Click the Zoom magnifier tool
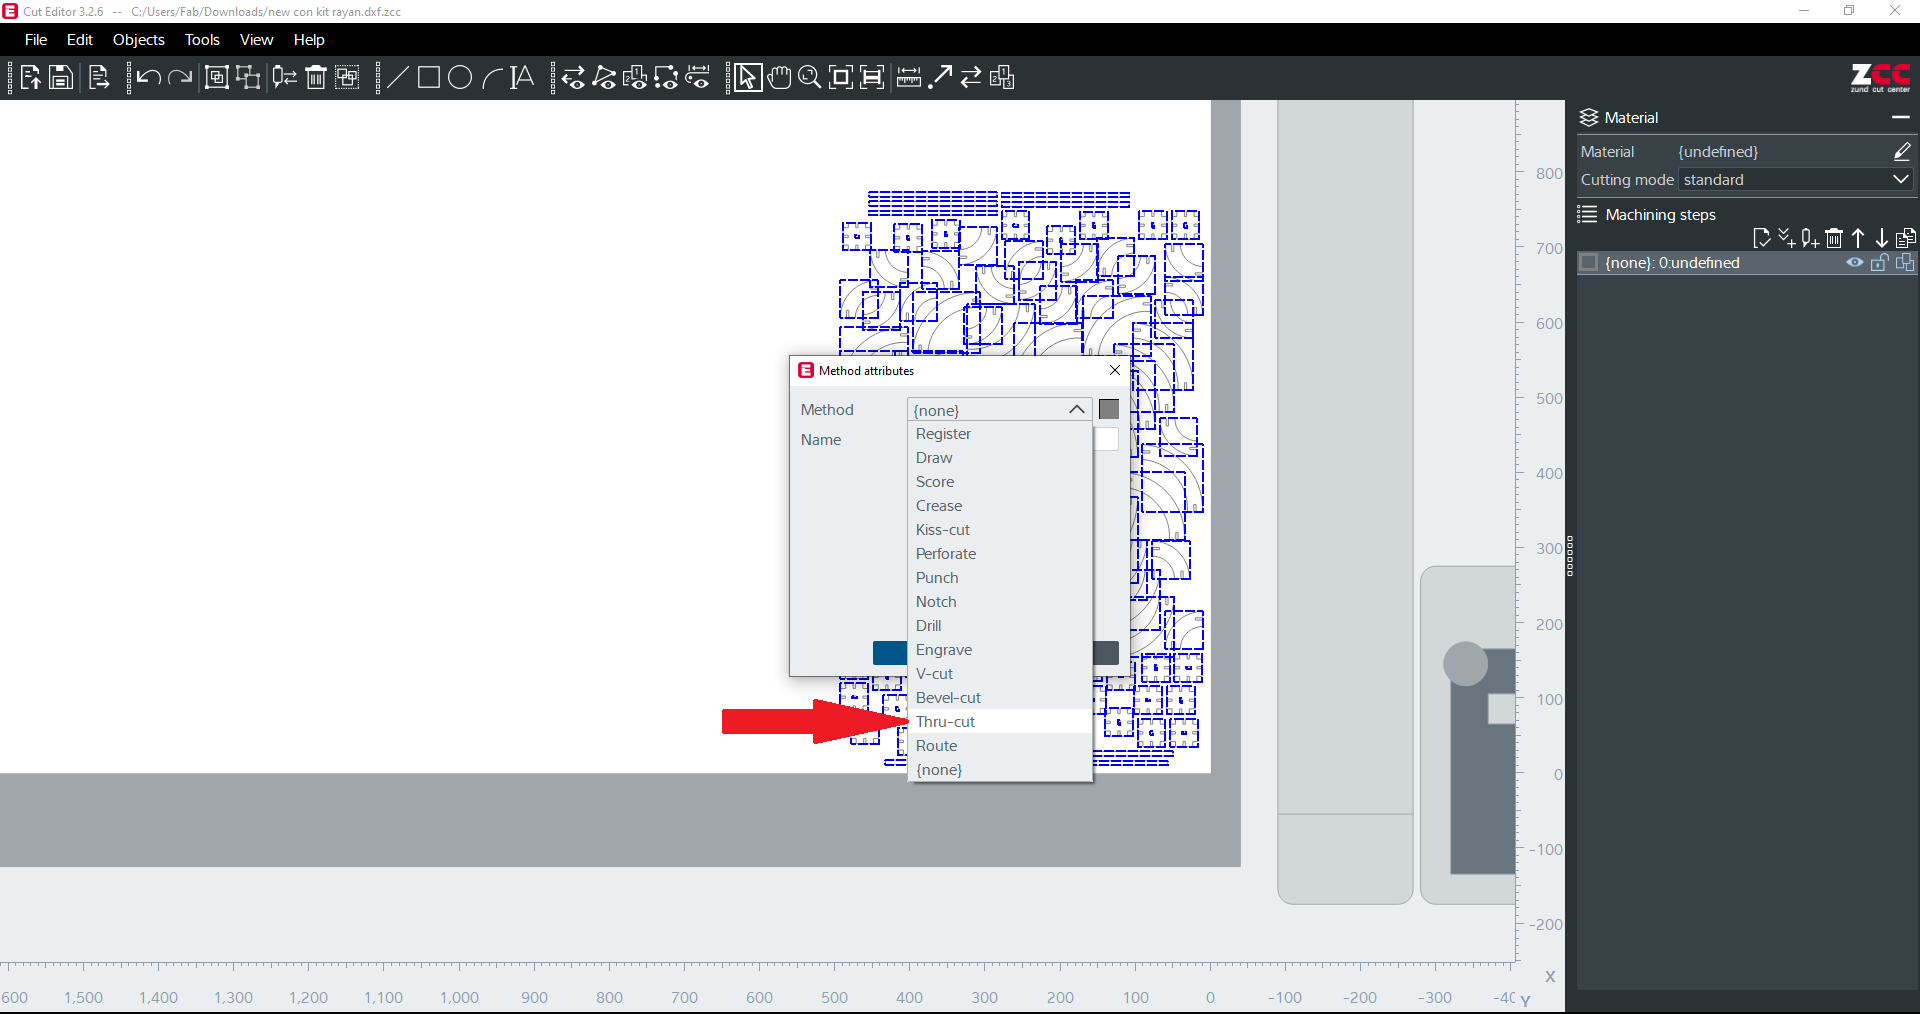Viewport: 1920px width, 1014px height. pyautogui.click(x=810, y=78)
